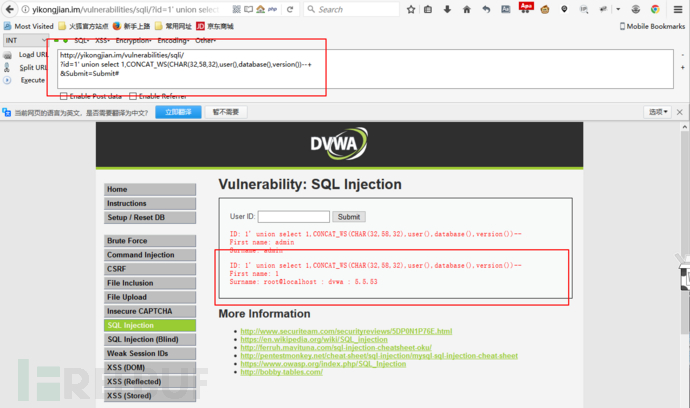690x408 pixels.
Task: Open Brute Force vulnerability page
Action: click(150, 241)
